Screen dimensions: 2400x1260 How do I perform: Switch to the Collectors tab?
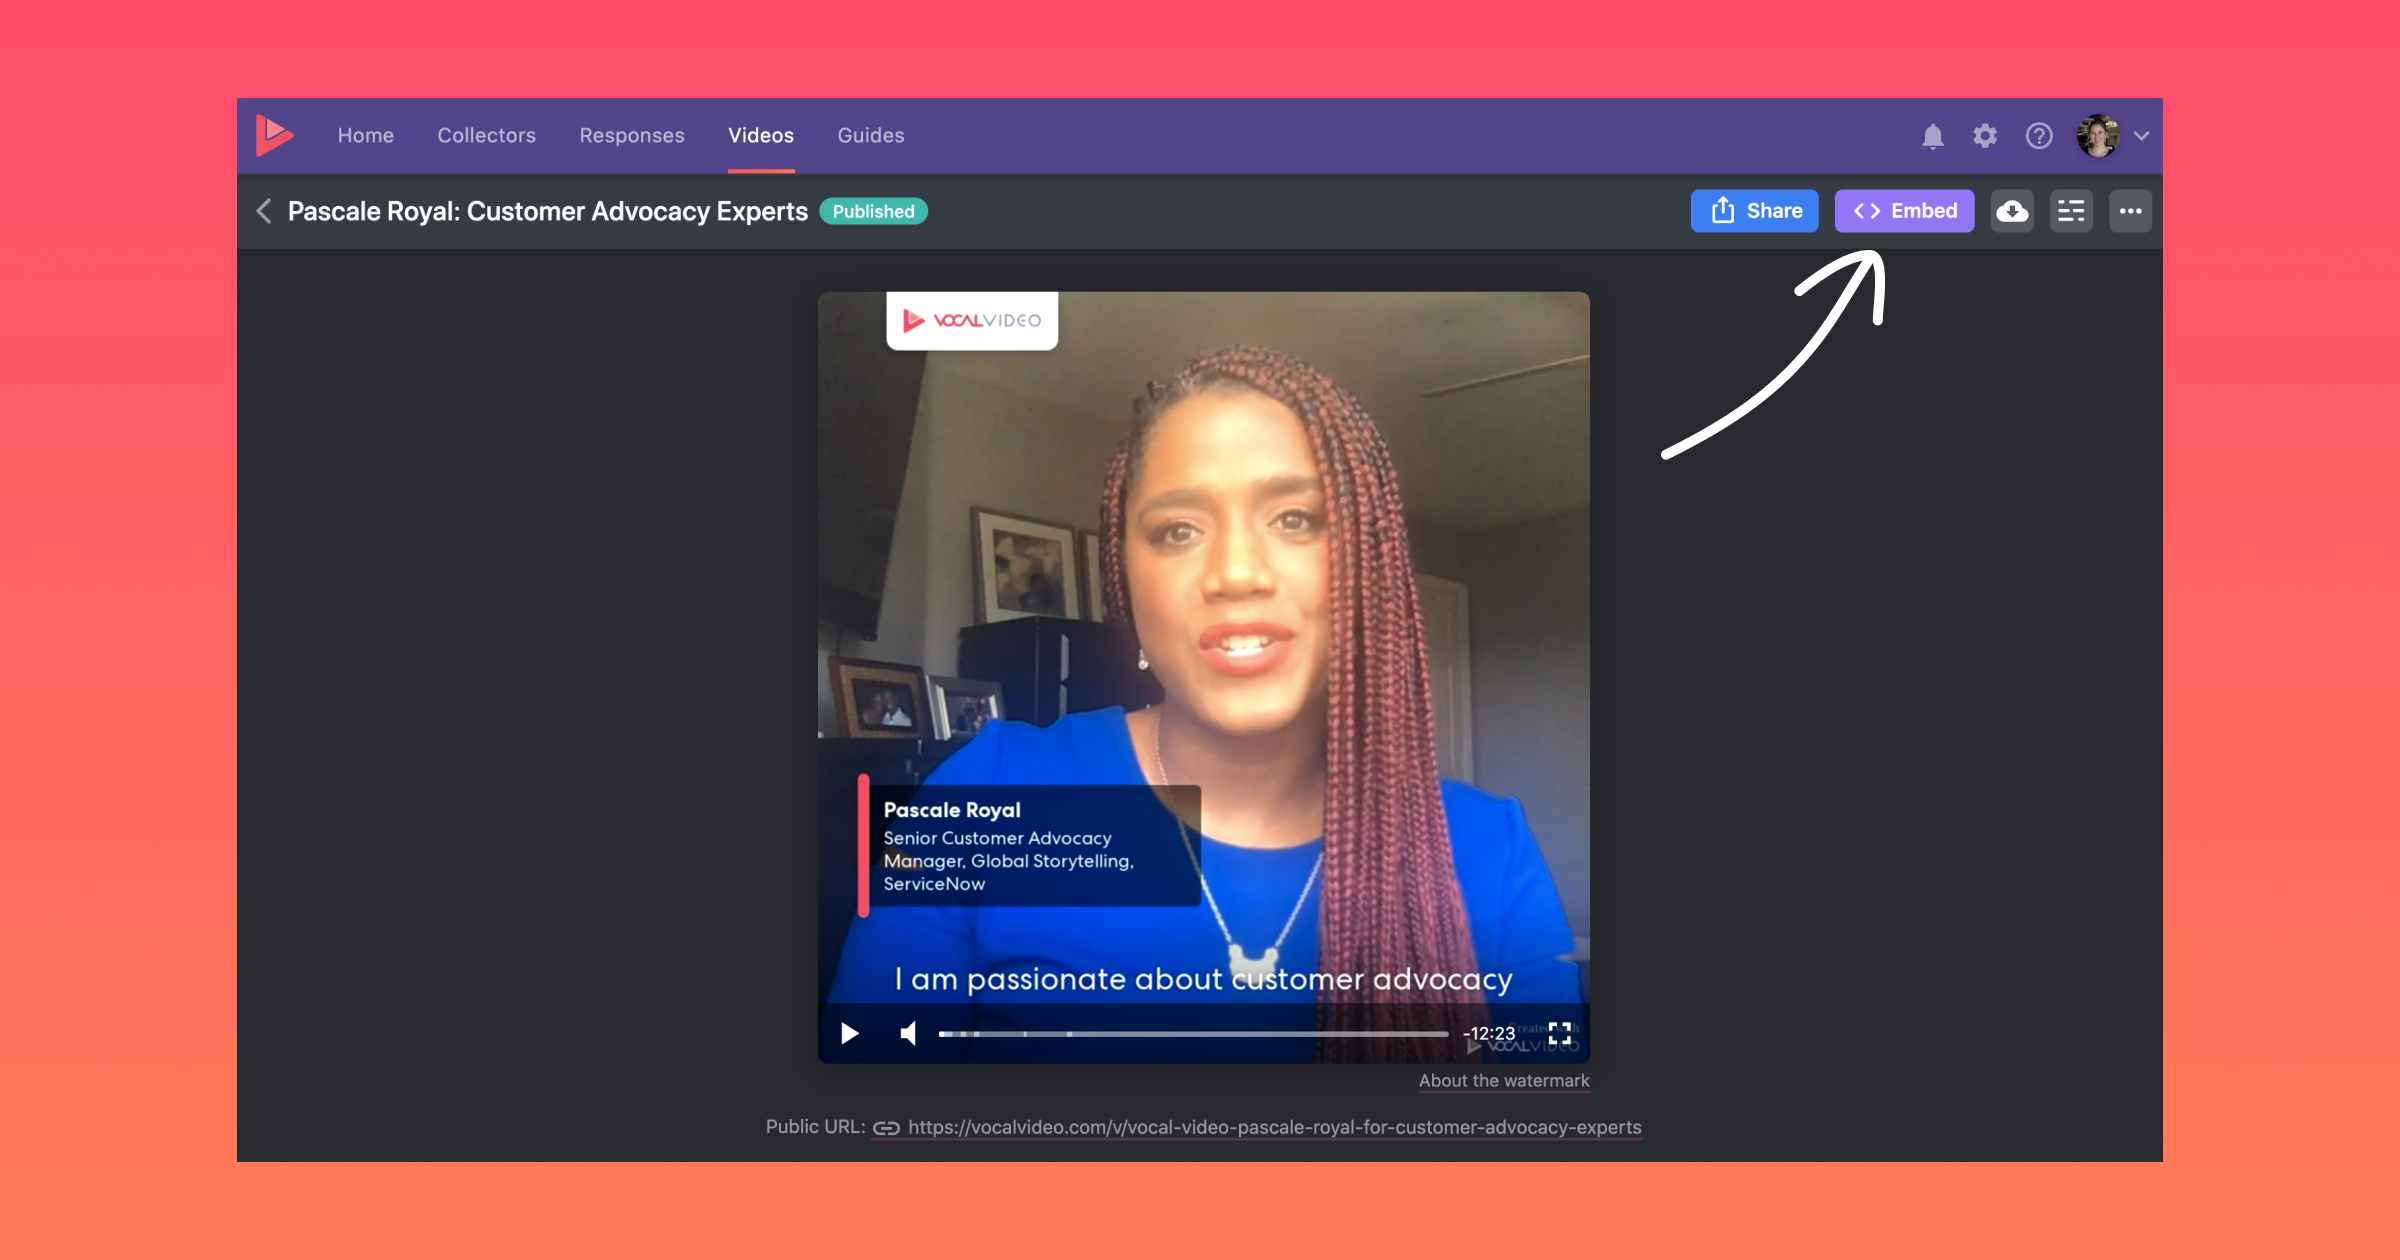tap(486, 135)
